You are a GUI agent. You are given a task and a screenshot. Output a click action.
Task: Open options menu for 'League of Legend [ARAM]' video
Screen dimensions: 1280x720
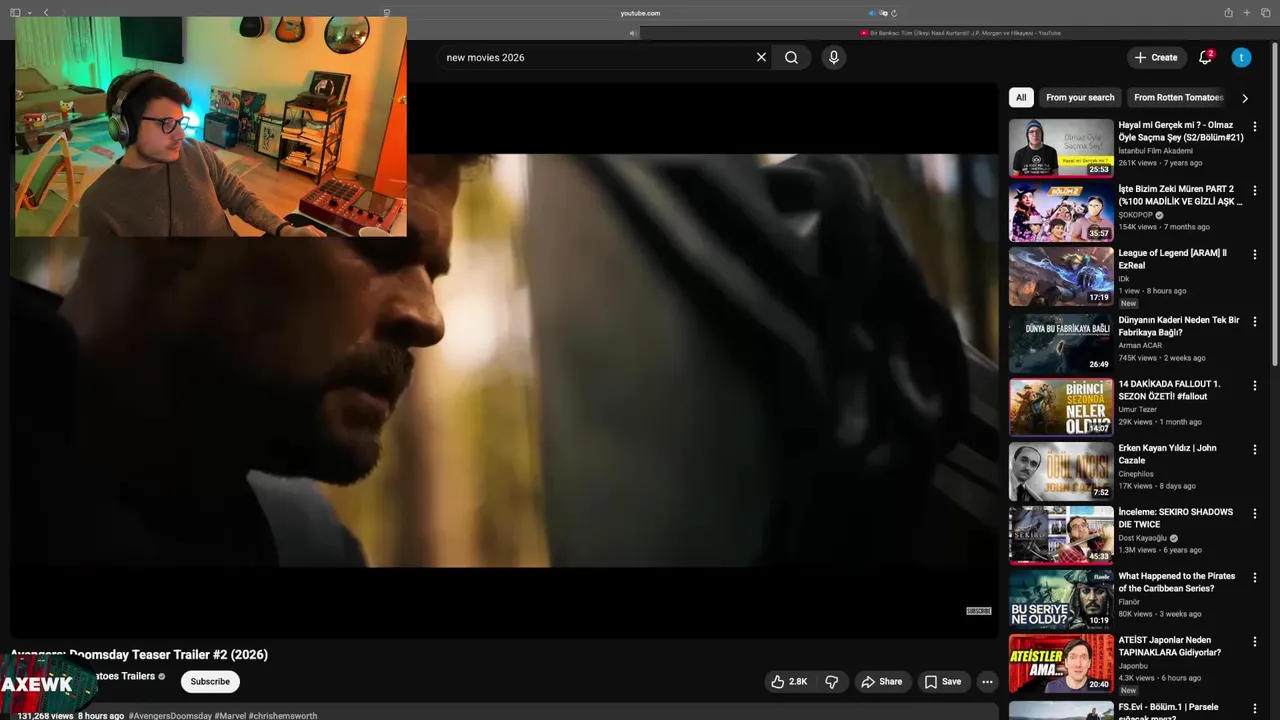coord(1255,255)
